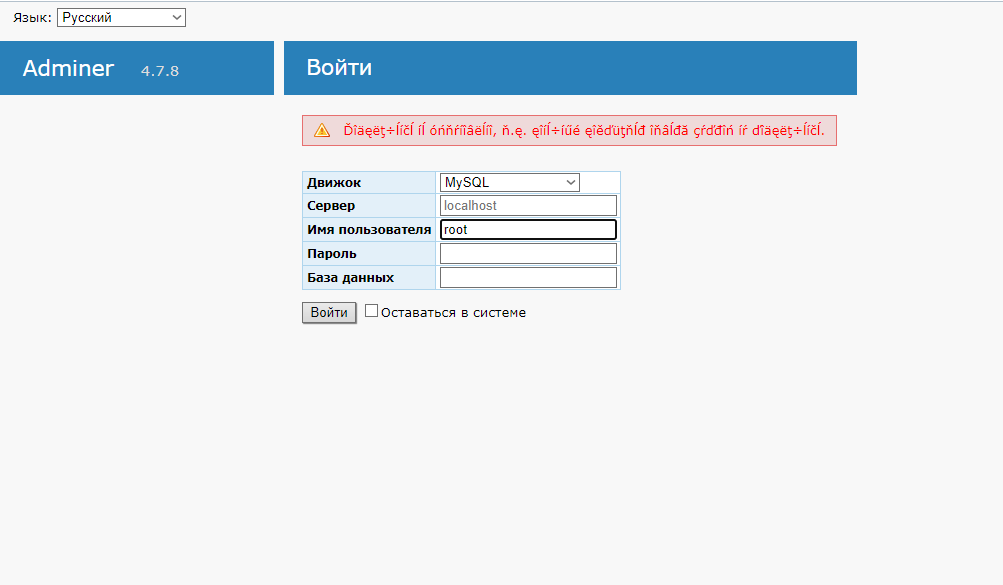The image size is (1003, 585).
Task: Click the Имя пользователя row label
Action: point(369,230)
